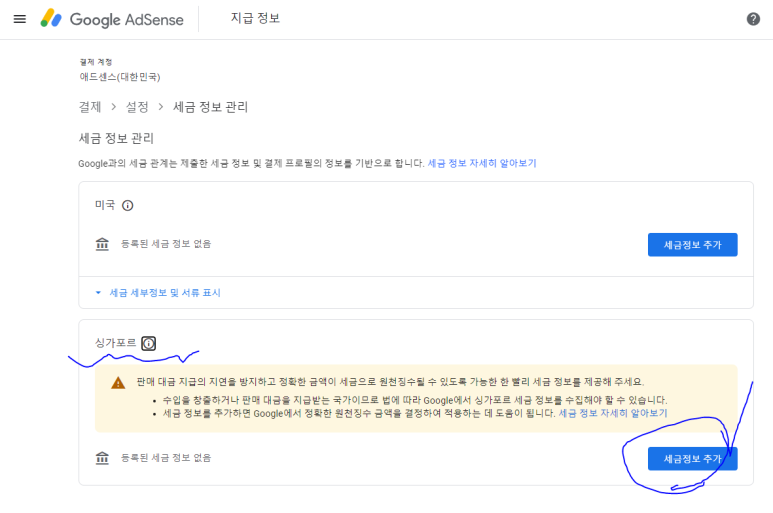Go to 결제 breadcrumb
Screen dimensions: 773x513
coord(90,107)
